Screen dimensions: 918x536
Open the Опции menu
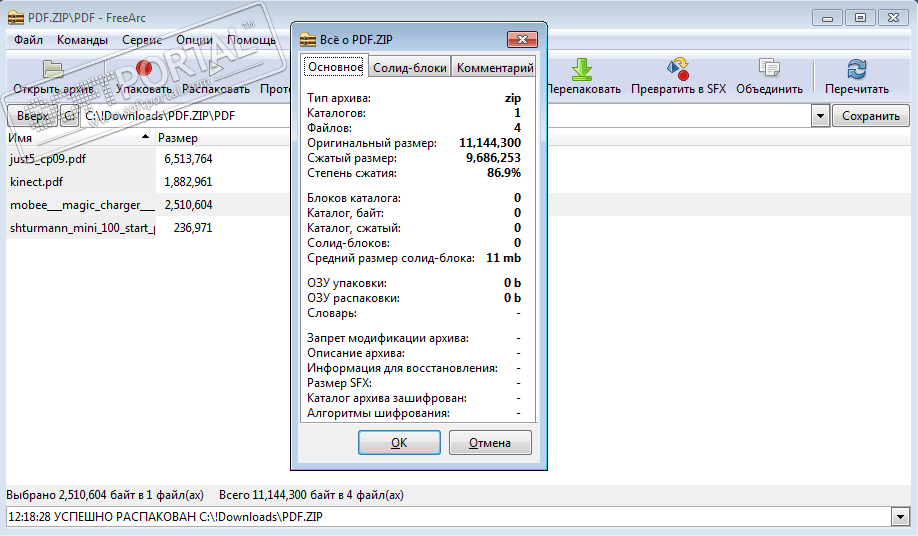click(x=194, y=40)
